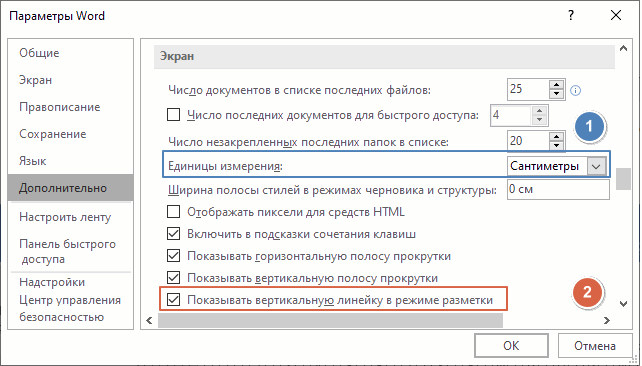Click the Отмена button
The height and width of the screenshot is (366, 642).
595,346
